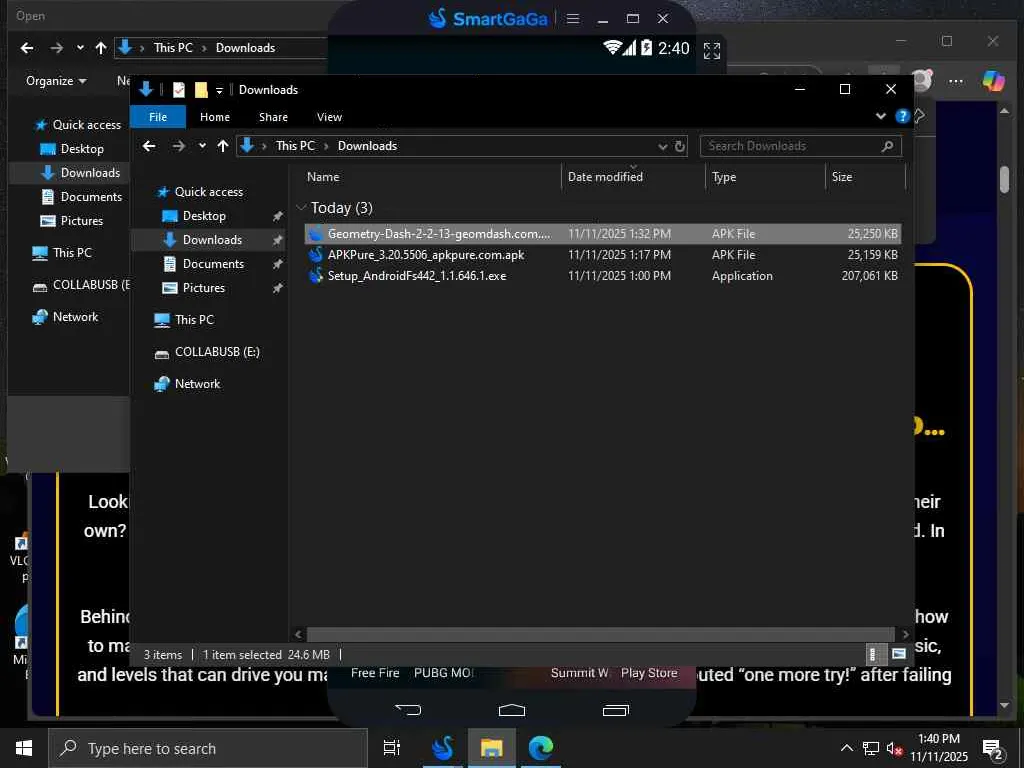Go back in the Open dialog

27,48
